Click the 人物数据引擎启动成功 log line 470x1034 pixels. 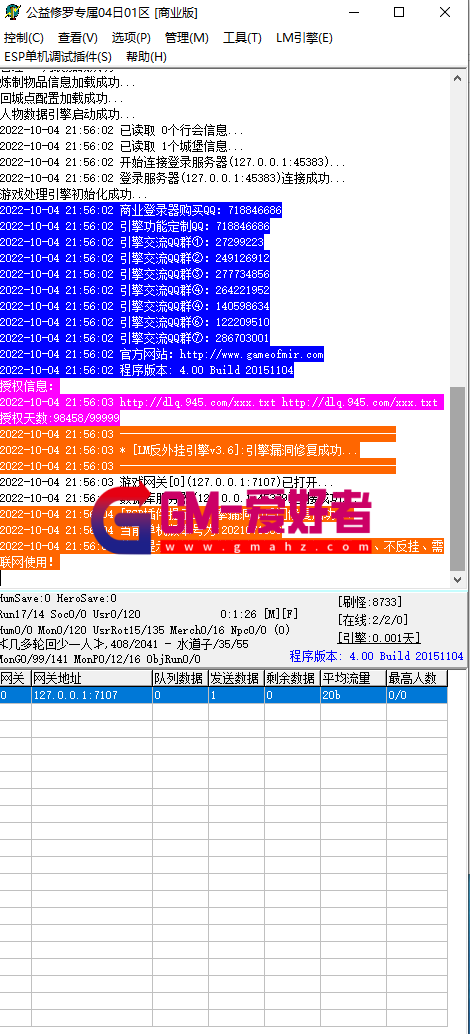(x=68, y=114)
